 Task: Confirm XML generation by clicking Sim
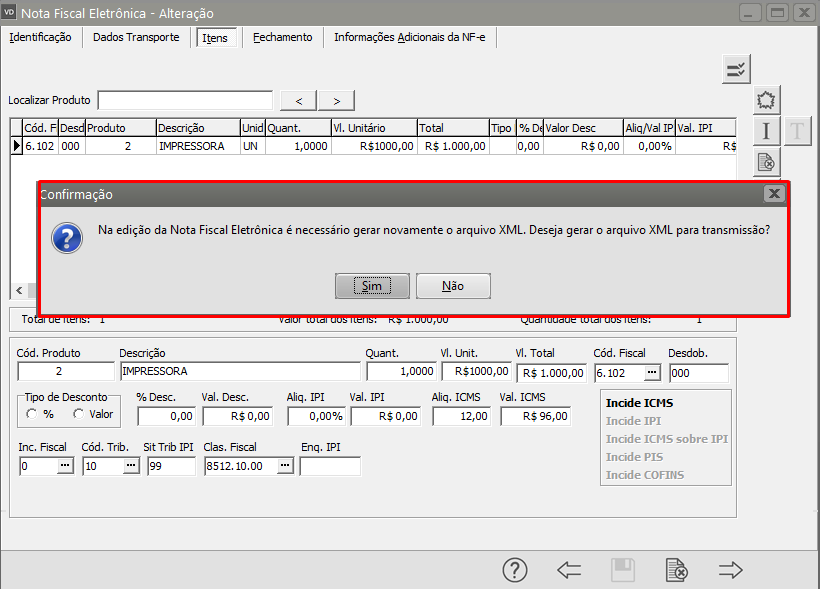coord(372,286)
